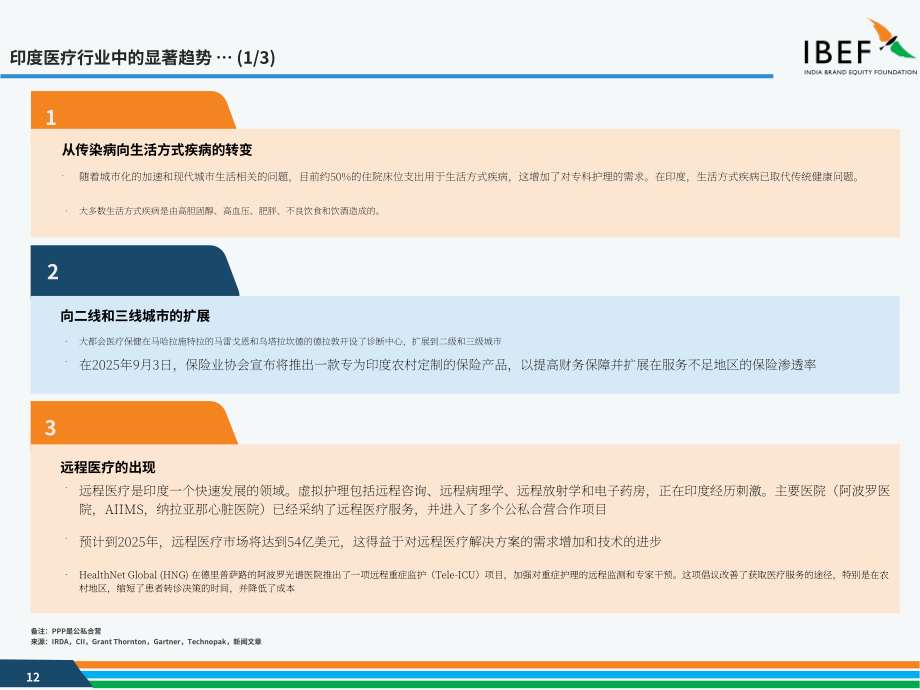
Task: Click the bullet beginning 远程医疗是印度一个快速发展
Action: click(485, 500)
